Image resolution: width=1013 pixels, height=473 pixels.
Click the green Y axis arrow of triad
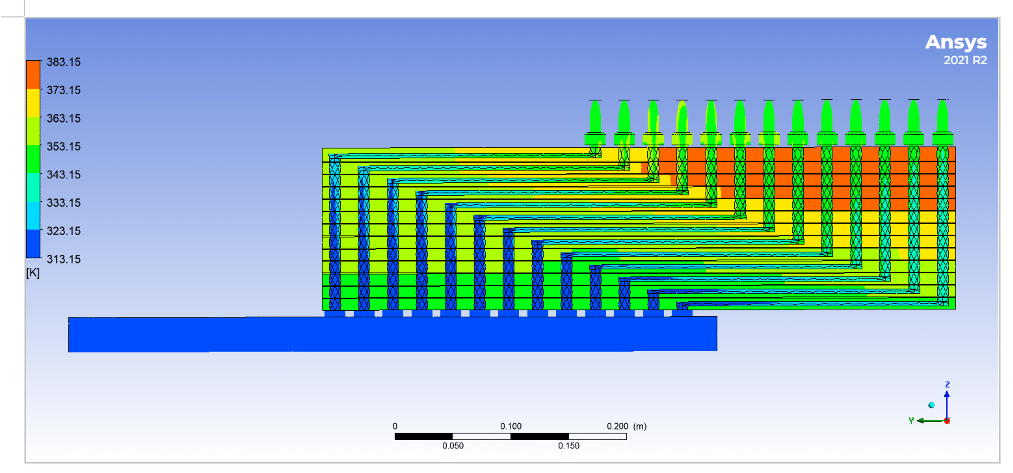[x=930, y=421]
